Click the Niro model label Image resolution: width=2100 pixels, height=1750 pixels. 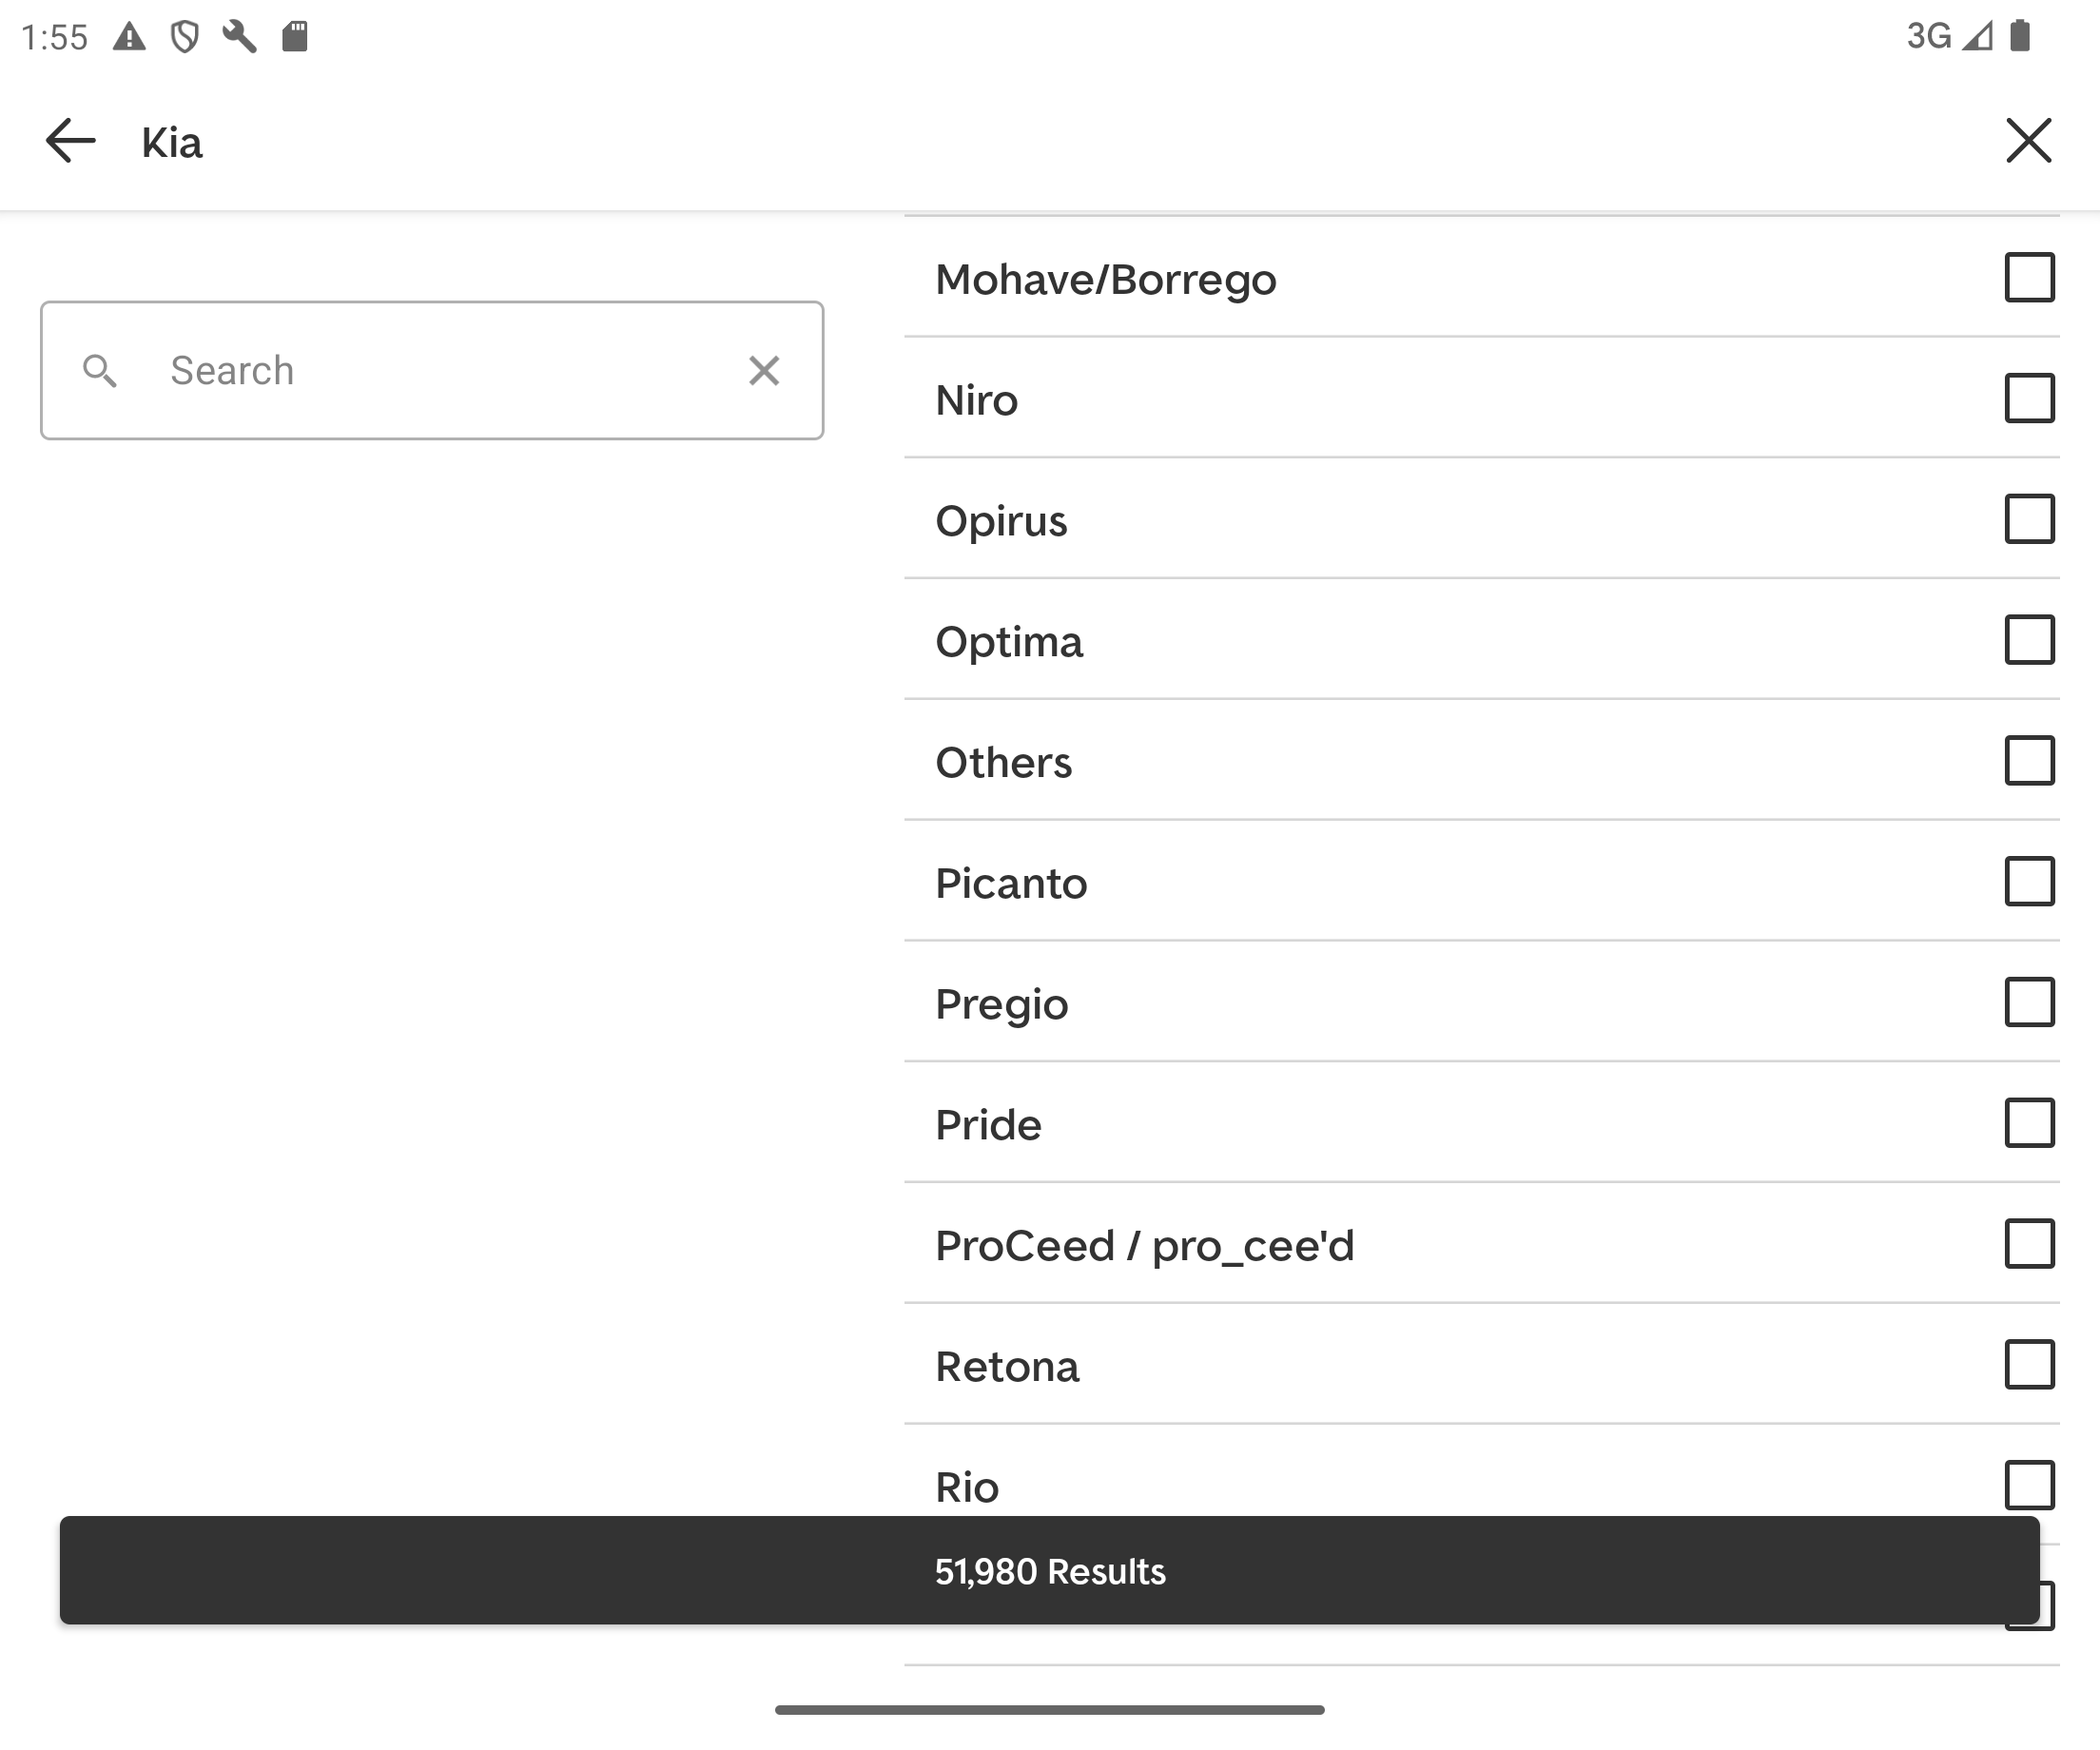(x=976, y=400)
